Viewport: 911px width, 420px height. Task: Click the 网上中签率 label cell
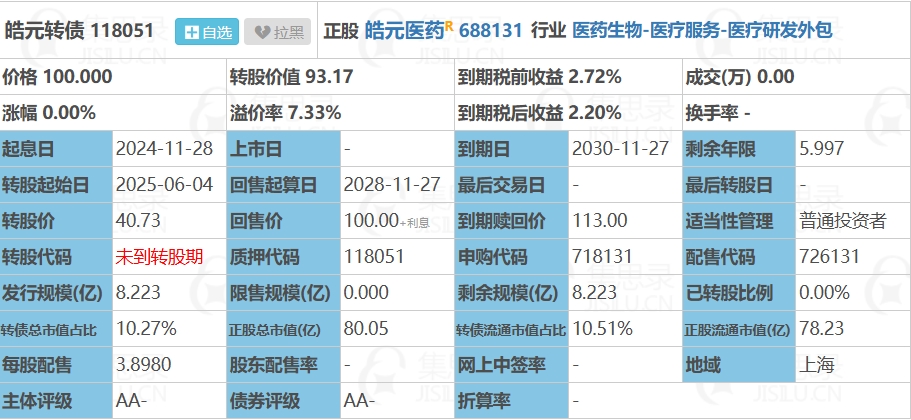(512, 365)
